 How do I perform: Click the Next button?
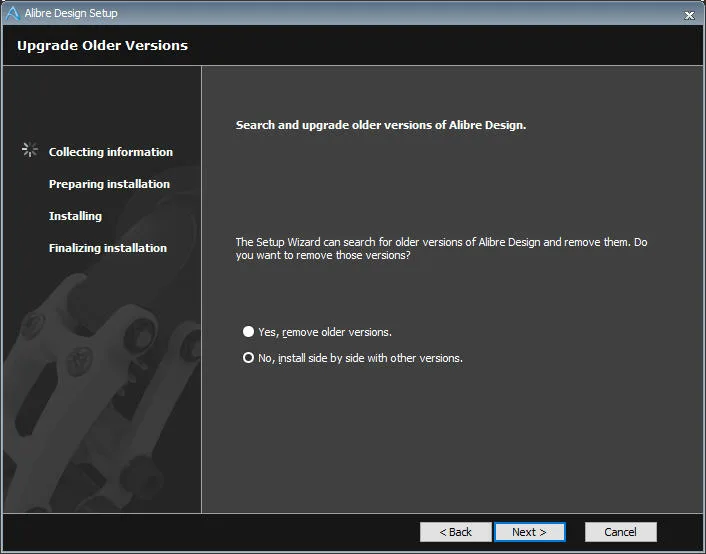pos(530,532)
